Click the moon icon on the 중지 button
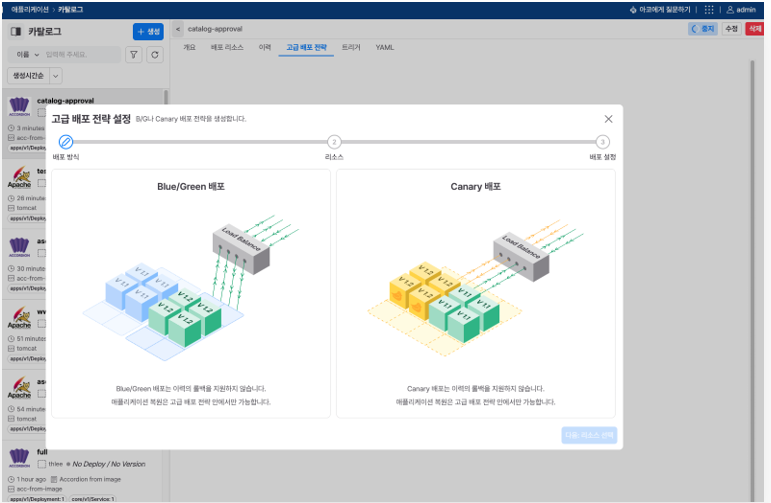This screenshot has width=771, height=503. [695, 29]
